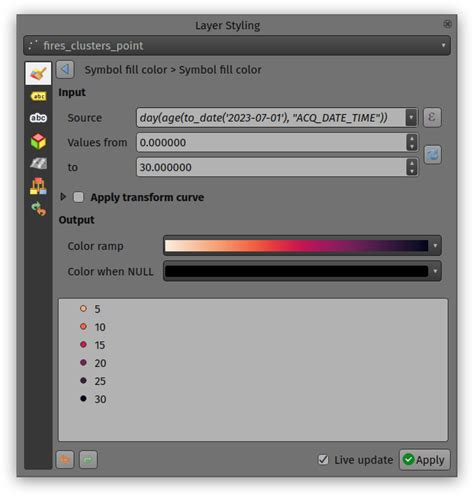Open the Source expression dropdown arrow

click(411, 117)
